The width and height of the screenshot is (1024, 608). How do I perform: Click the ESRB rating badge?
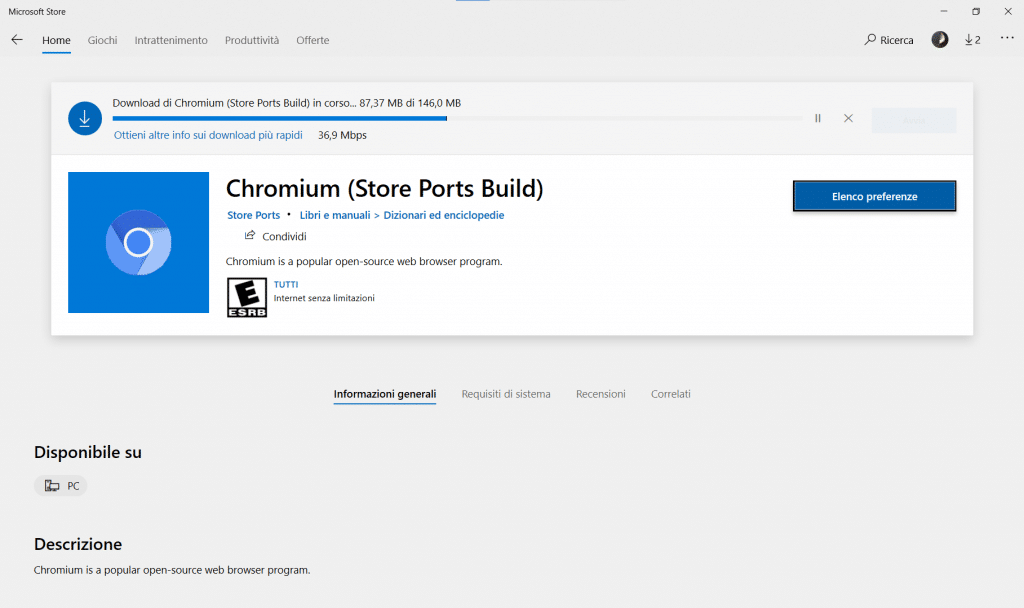click(x=247, y=297)
